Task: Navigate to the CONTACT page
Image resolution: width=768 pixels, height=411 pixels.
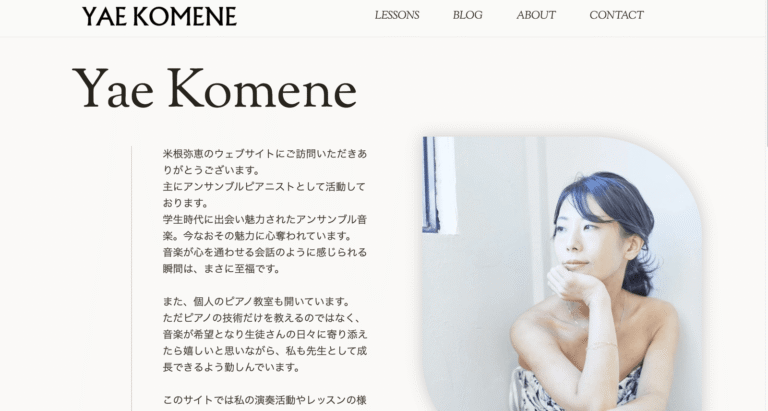Action: 616,15
